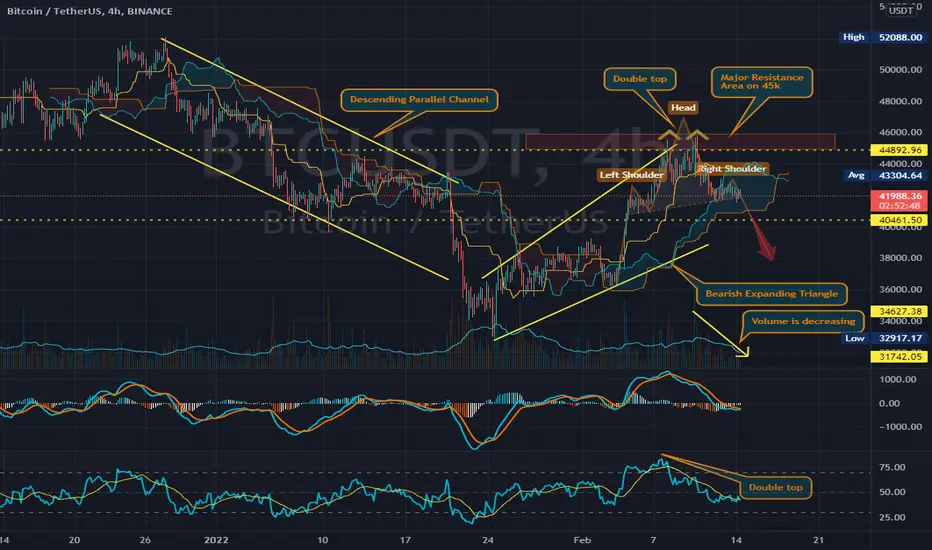Click the 7 date on time axis
Screen dimensions: 932x550
coord(653,540)
